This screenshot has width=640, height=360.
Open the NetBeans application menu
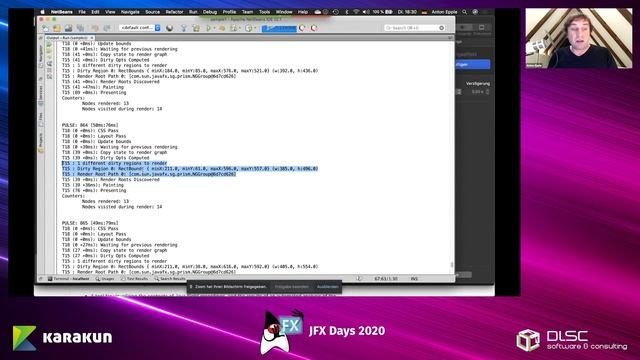point(62,12)
